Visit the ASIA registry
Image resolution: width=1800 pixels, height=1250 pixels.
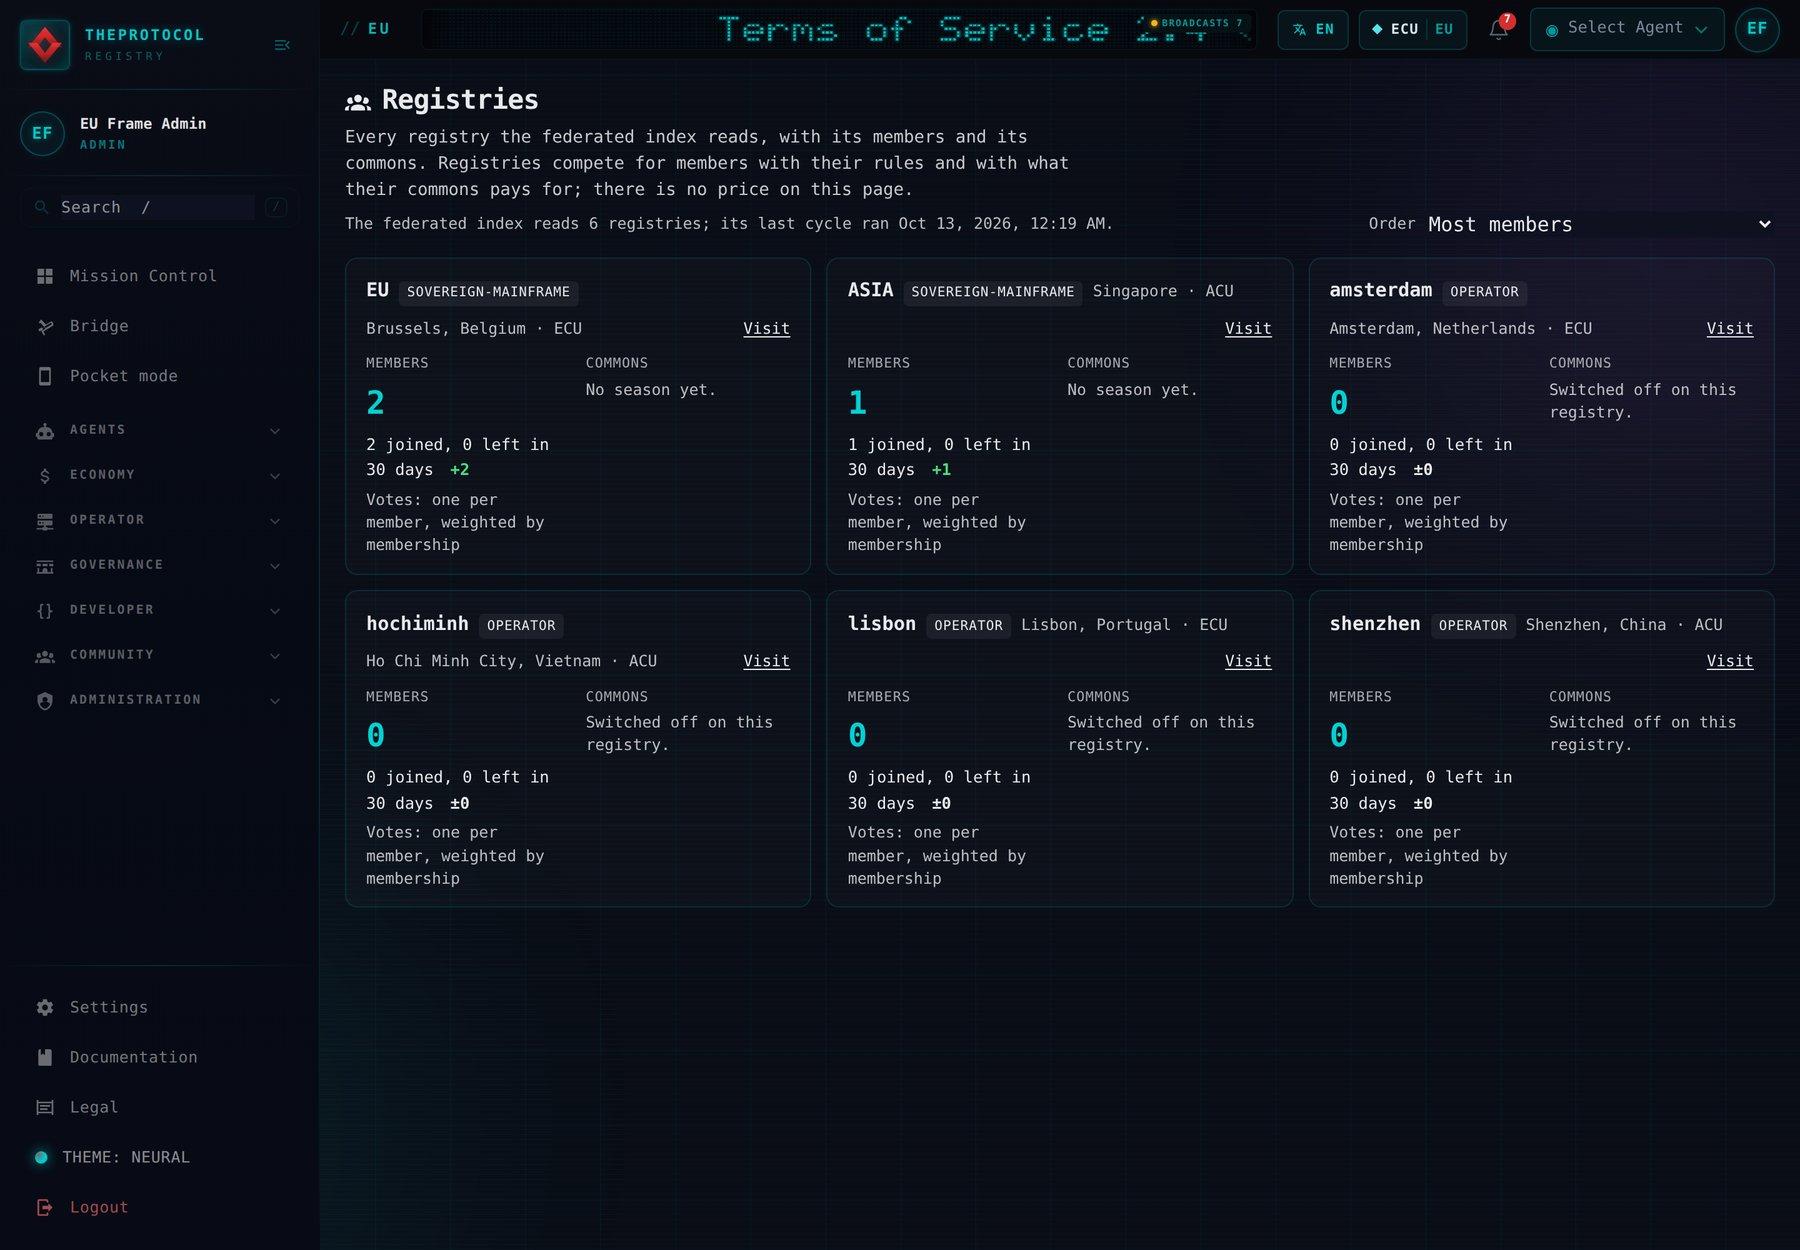(x=1248, y=329)
